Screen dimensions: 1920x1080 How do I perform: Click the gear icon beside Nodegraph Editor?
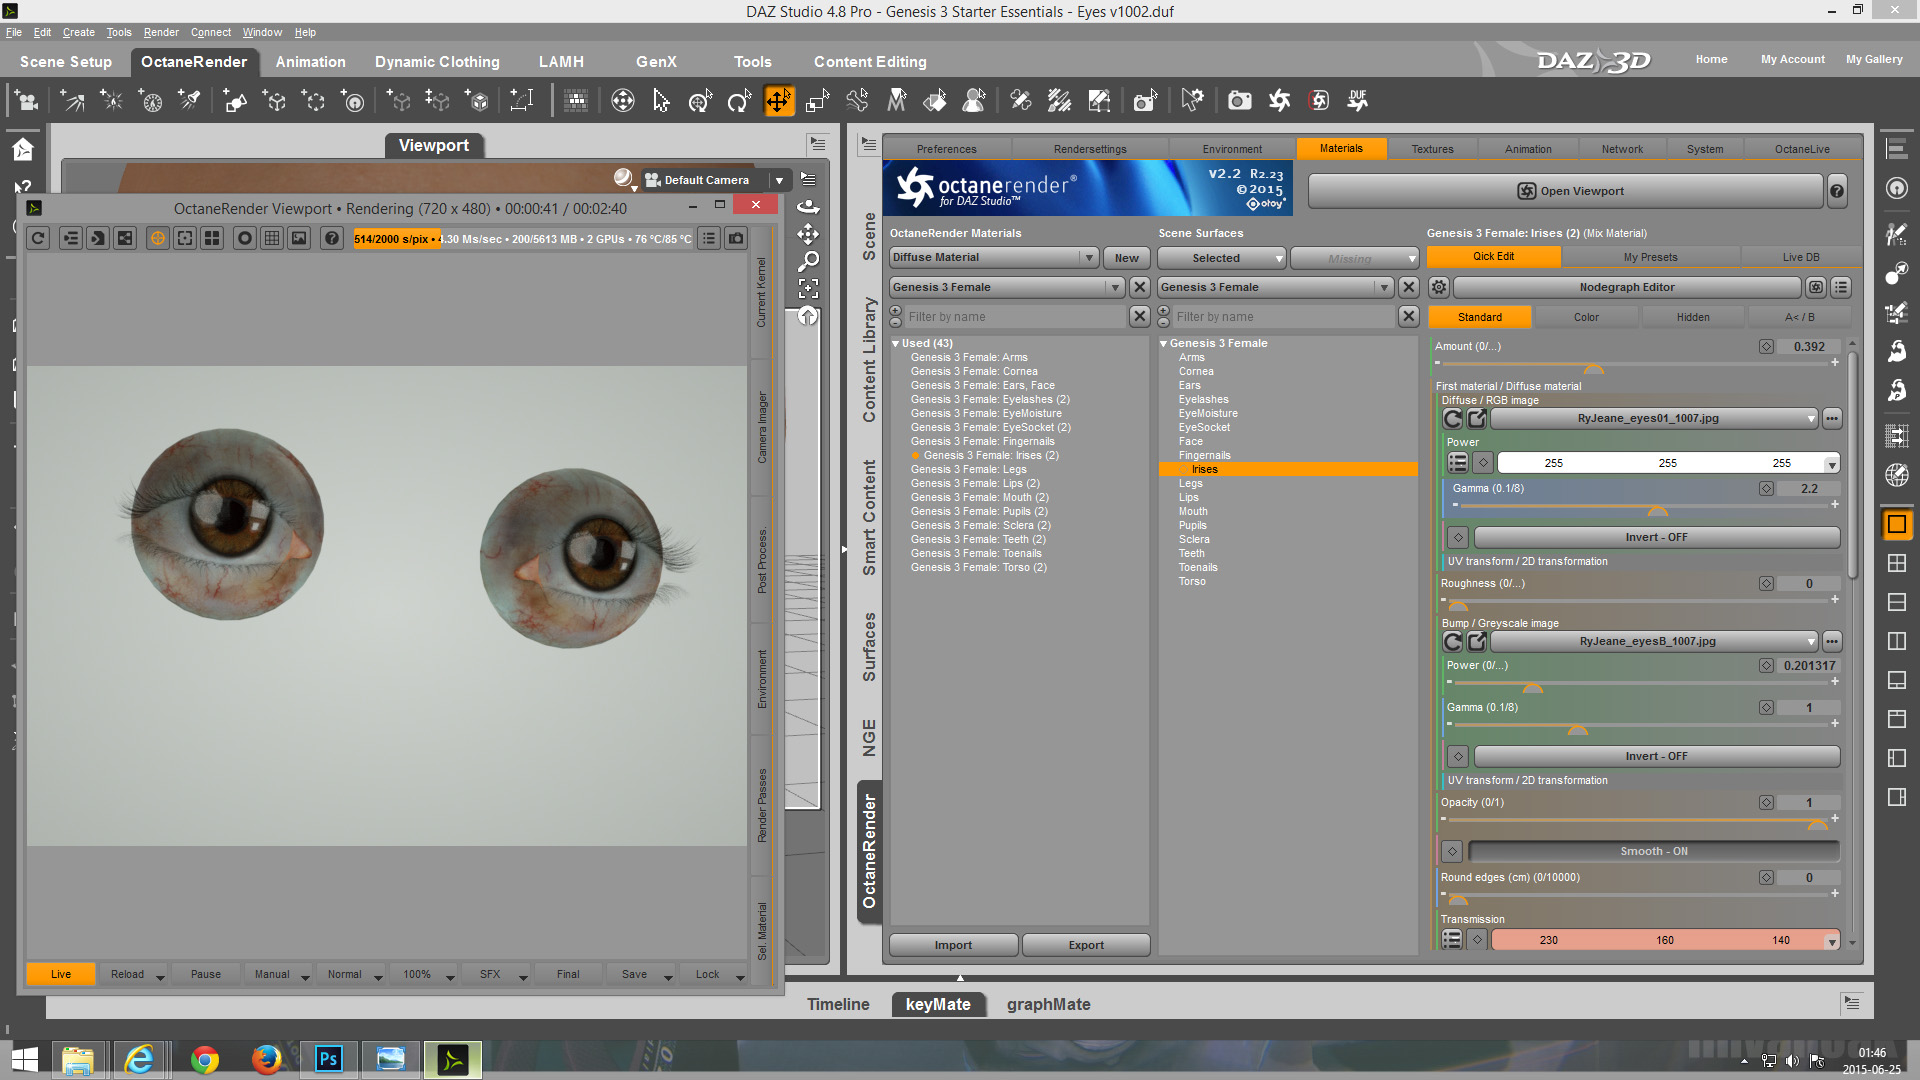tap(1438, 287)
